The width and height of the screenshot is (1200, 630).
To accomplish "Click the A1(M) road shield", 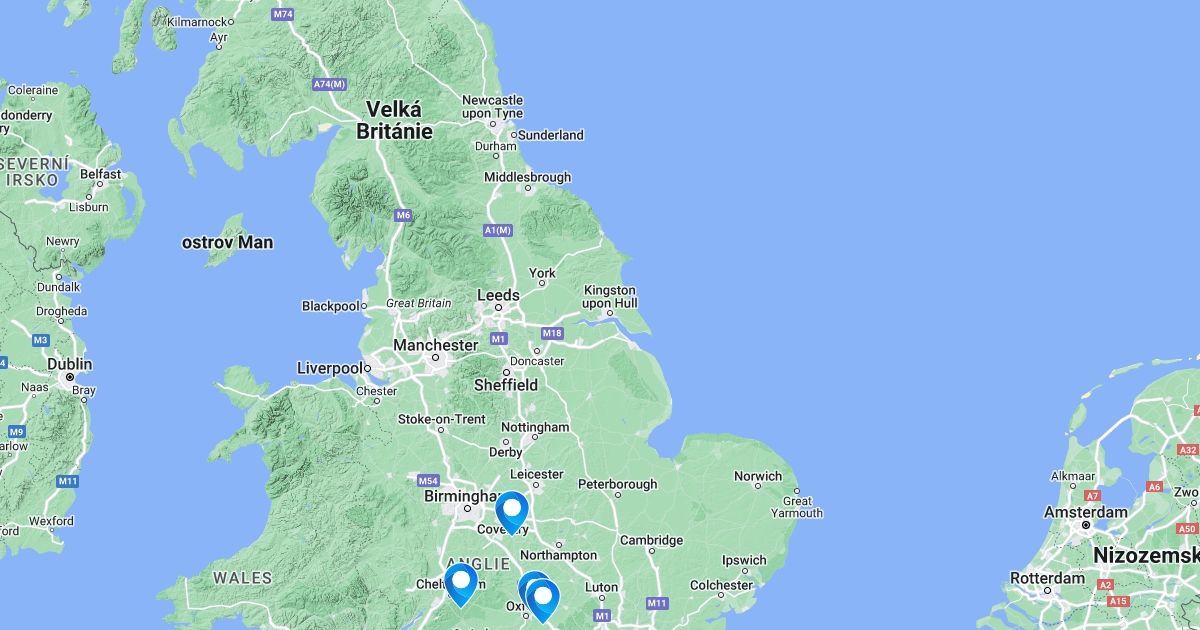I will pos(498,230).
